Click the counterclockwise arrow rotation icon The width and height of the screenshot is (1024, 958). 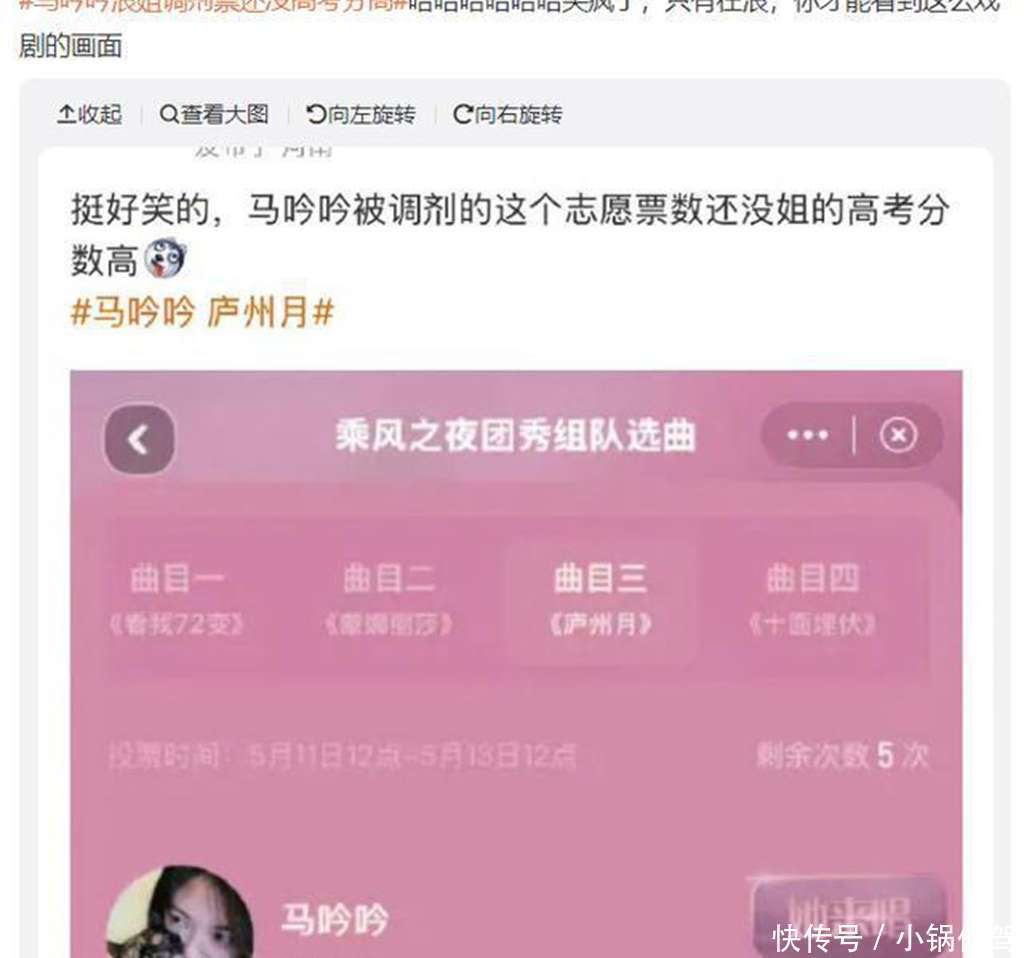[315, 115]
